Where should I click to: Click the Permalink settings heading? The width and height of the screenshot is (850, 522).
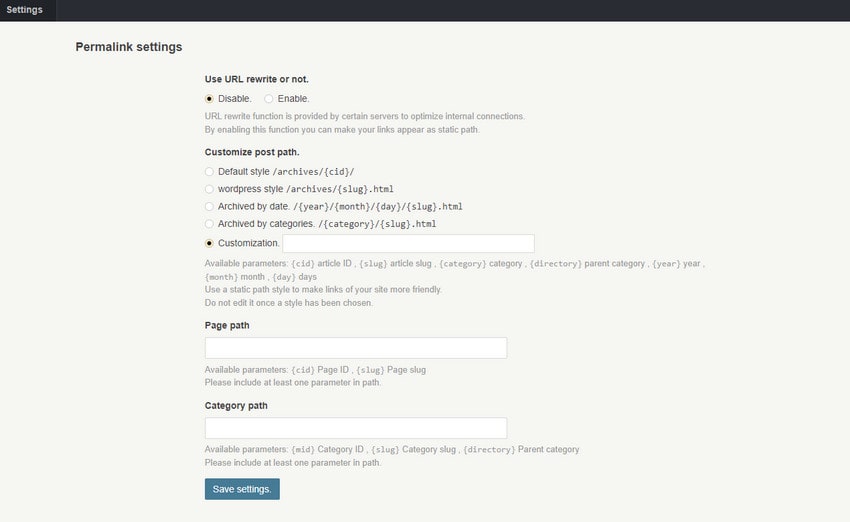point(129,47)
